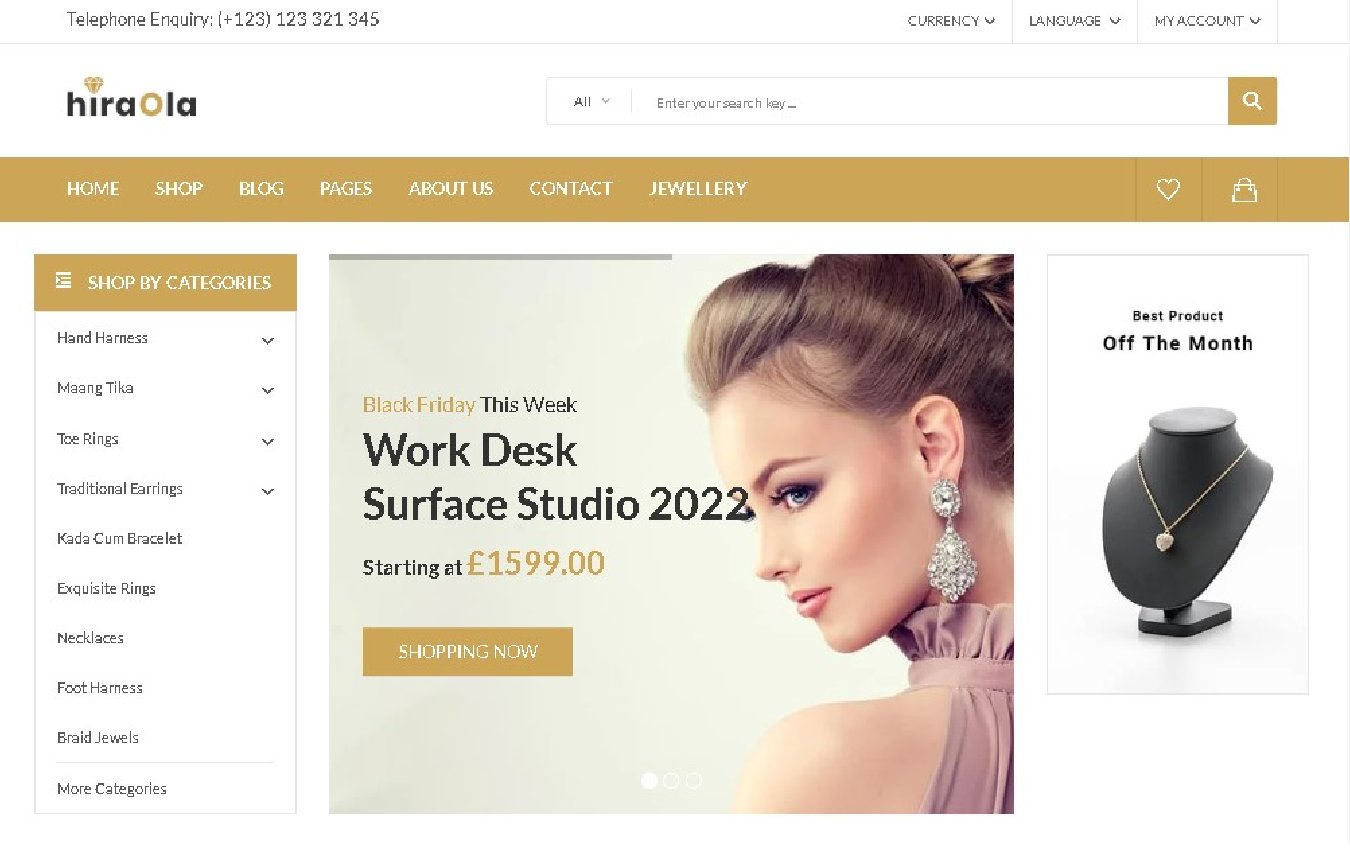Expand the Maang Tika category chevron
Viewport: 1350px width, 850px height.
[267, 391]
